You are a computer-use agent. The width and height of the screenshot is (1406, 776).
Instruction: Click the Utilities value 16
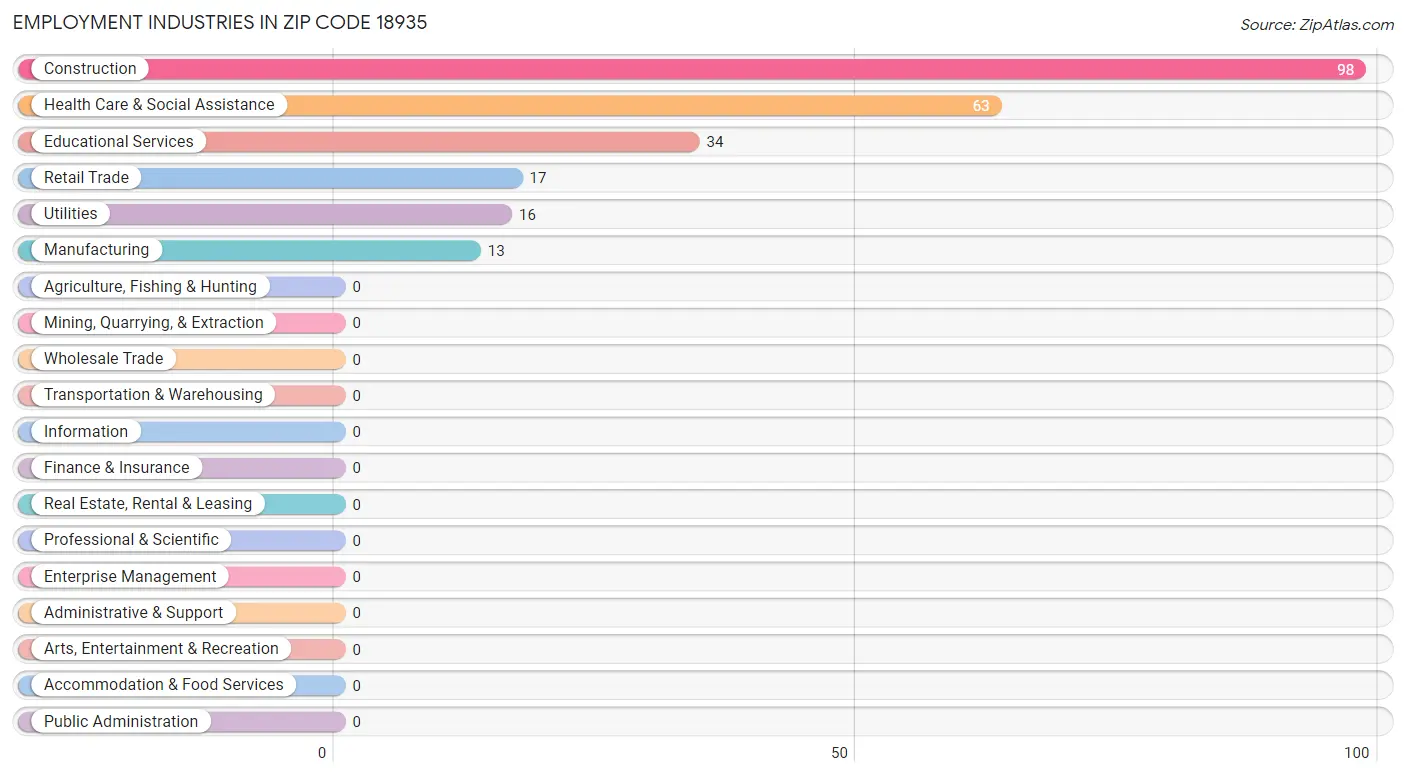(527, 215)
